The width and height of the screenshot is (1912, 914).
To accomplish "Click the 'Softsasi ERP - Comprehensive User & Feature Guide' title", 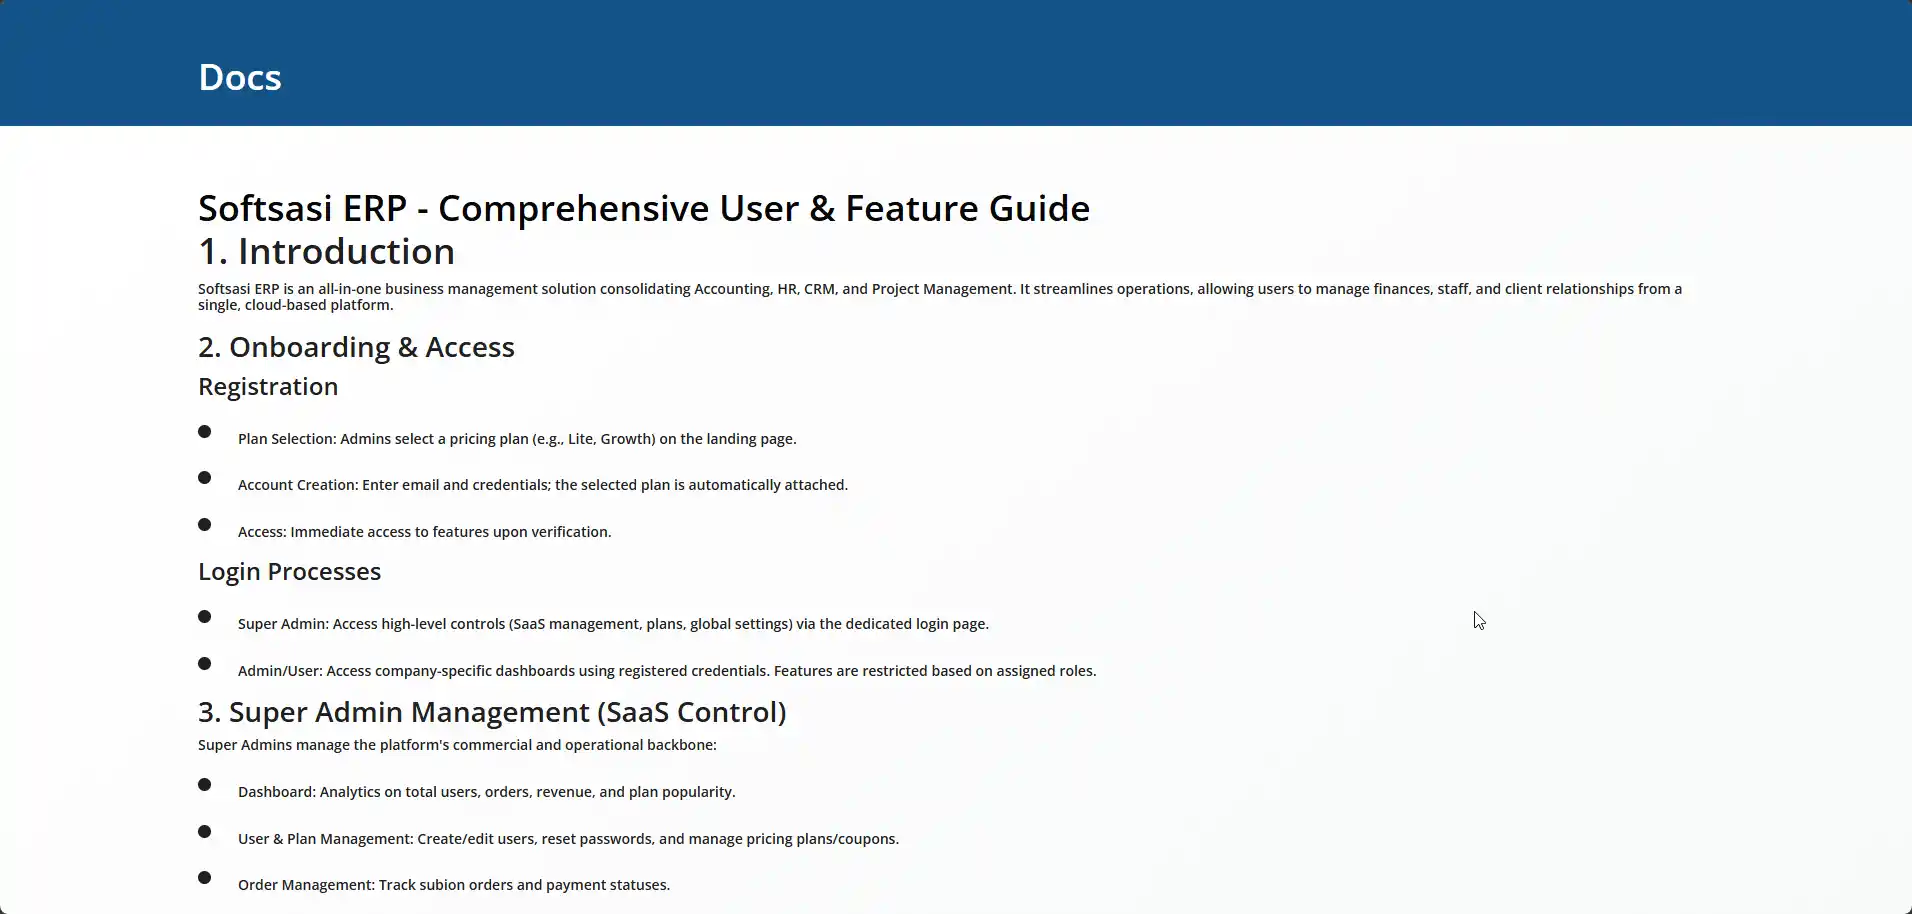I will click(644, 208).
